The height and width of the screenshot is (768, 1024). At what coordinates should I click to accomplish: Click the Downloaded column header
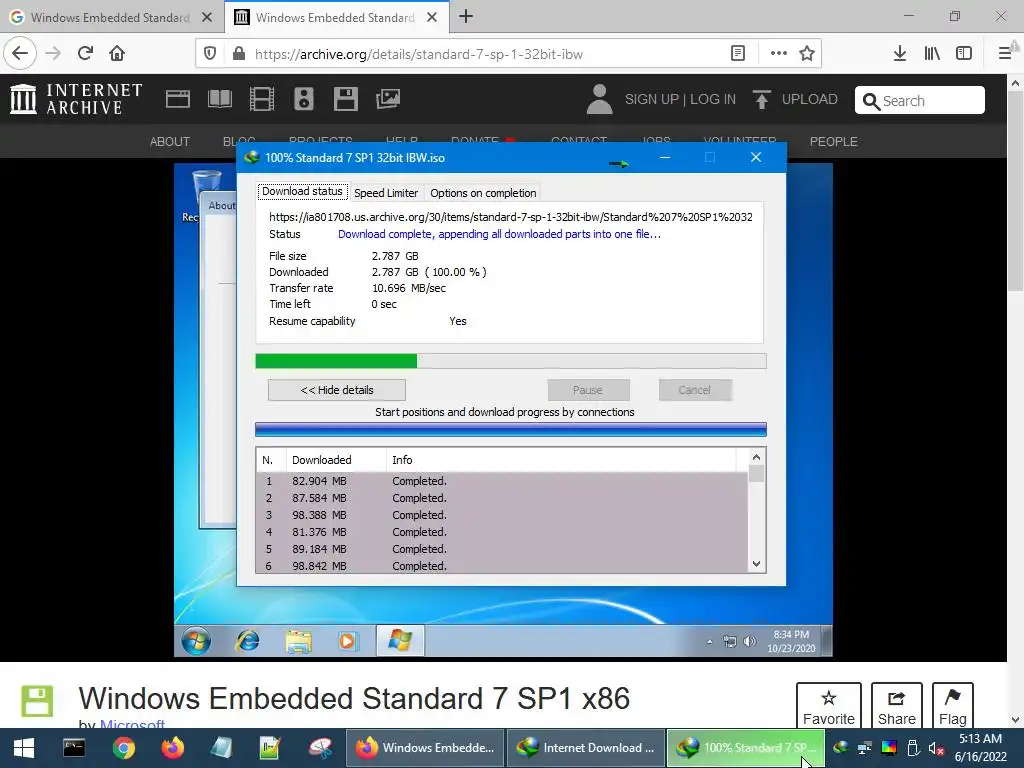click(x=336, y=460)
